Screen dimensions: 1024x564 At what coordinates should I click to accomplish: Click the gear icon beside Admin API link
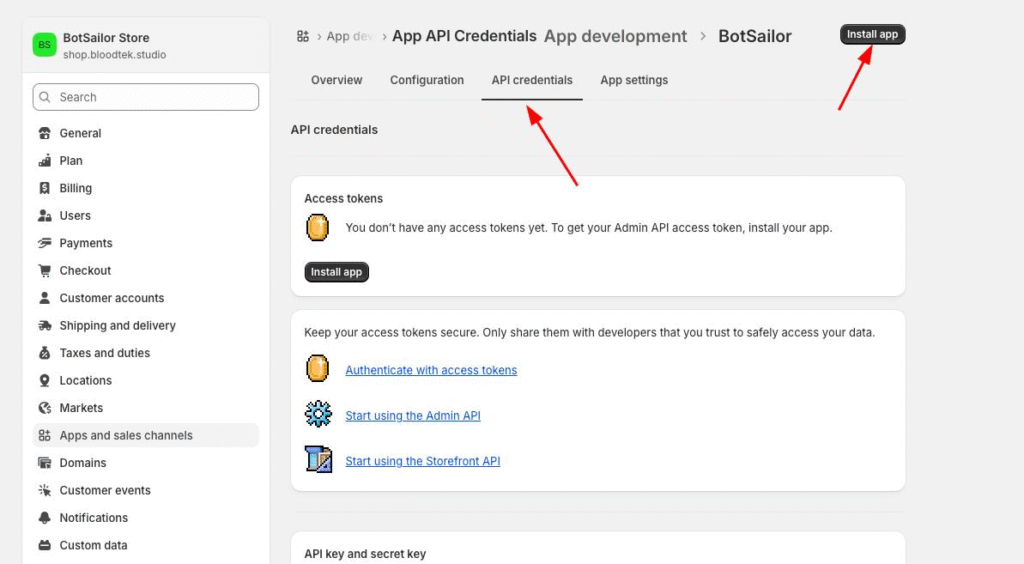click(x=318, y=414)
